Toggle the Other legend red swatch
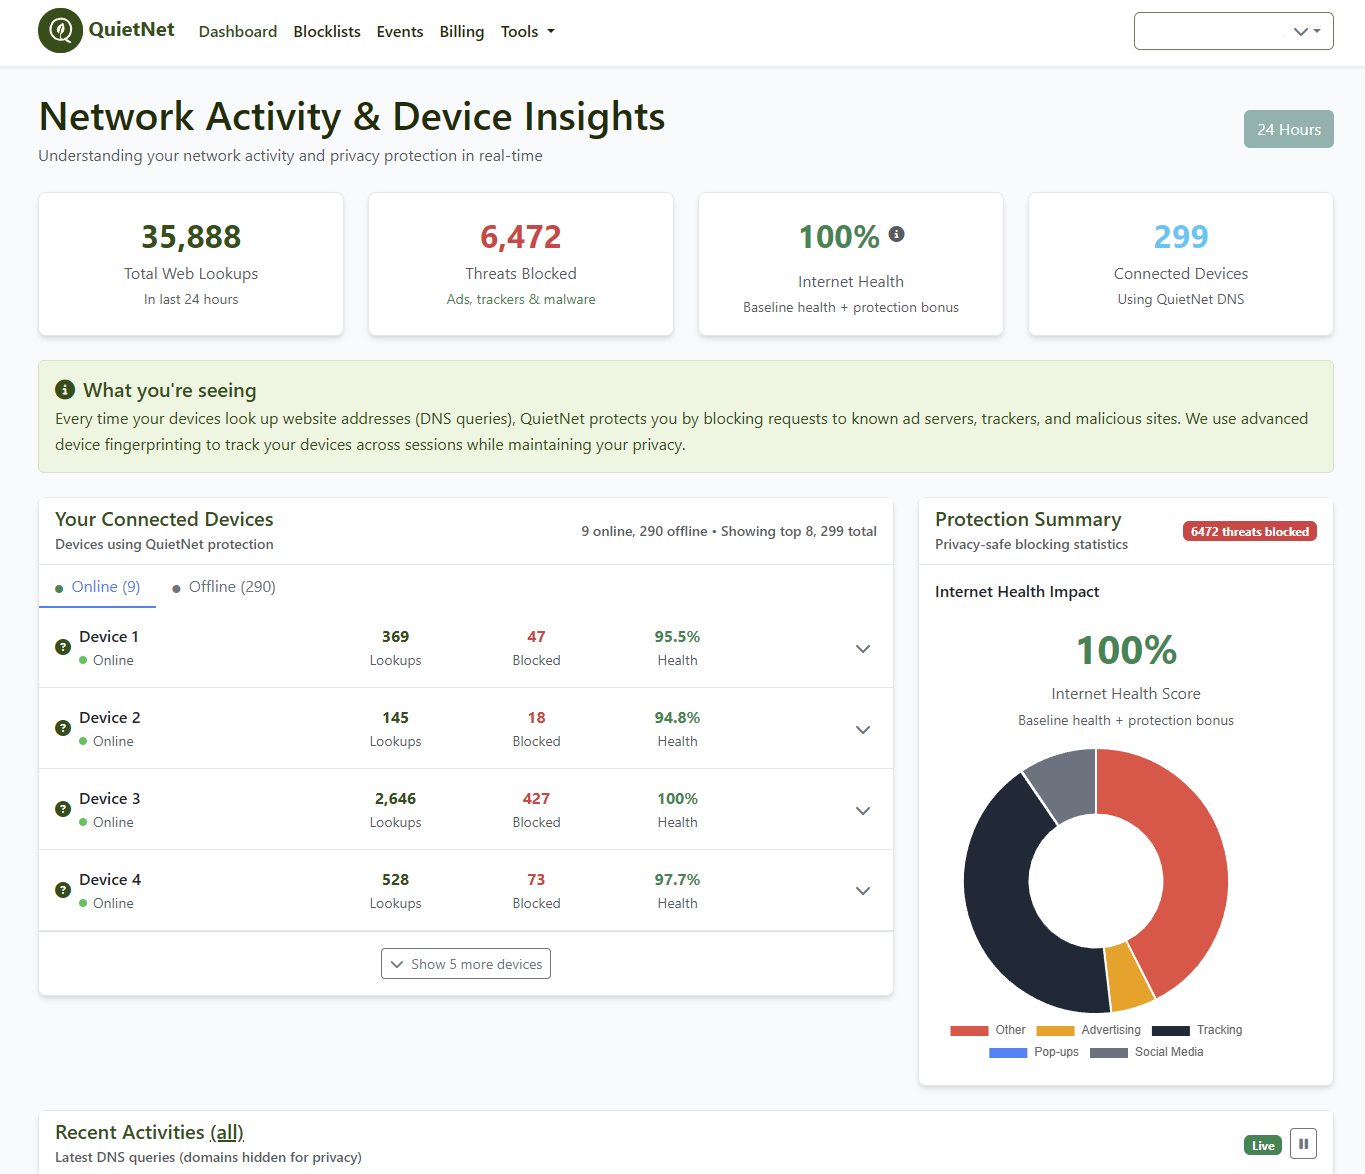Viewport: 1365px width, 1174px height. [x=969, y=1030]
